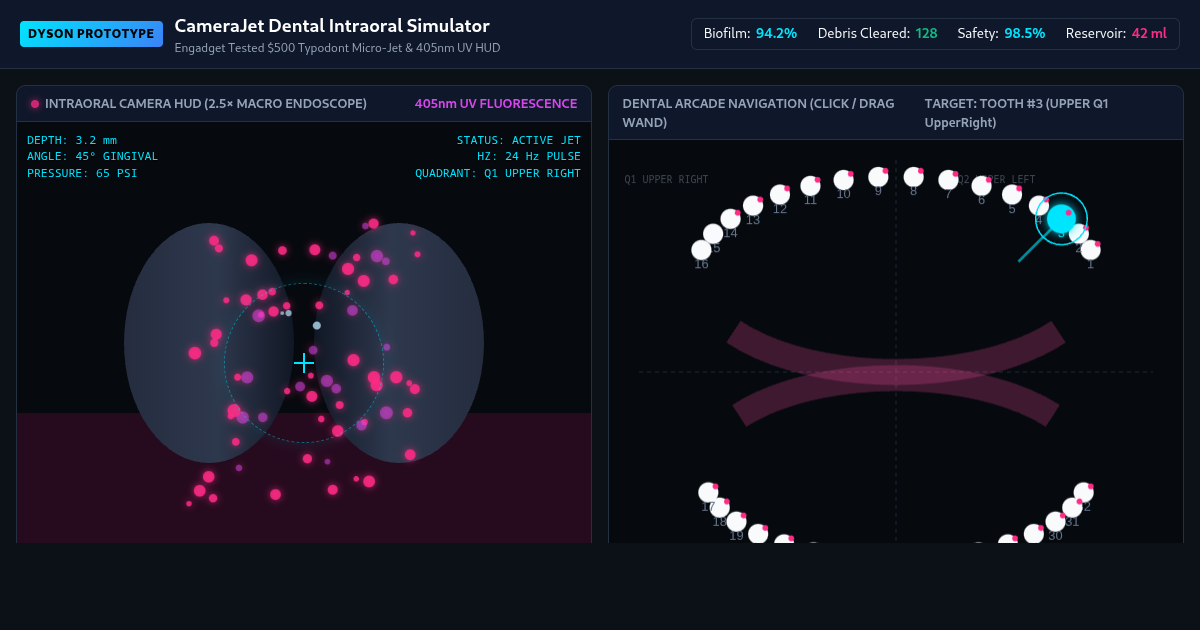Screen dimensions: 1200x630
Task: Select tooth 11 on the dental arcade
Action: pyautogui.click(x=811, y=186)
